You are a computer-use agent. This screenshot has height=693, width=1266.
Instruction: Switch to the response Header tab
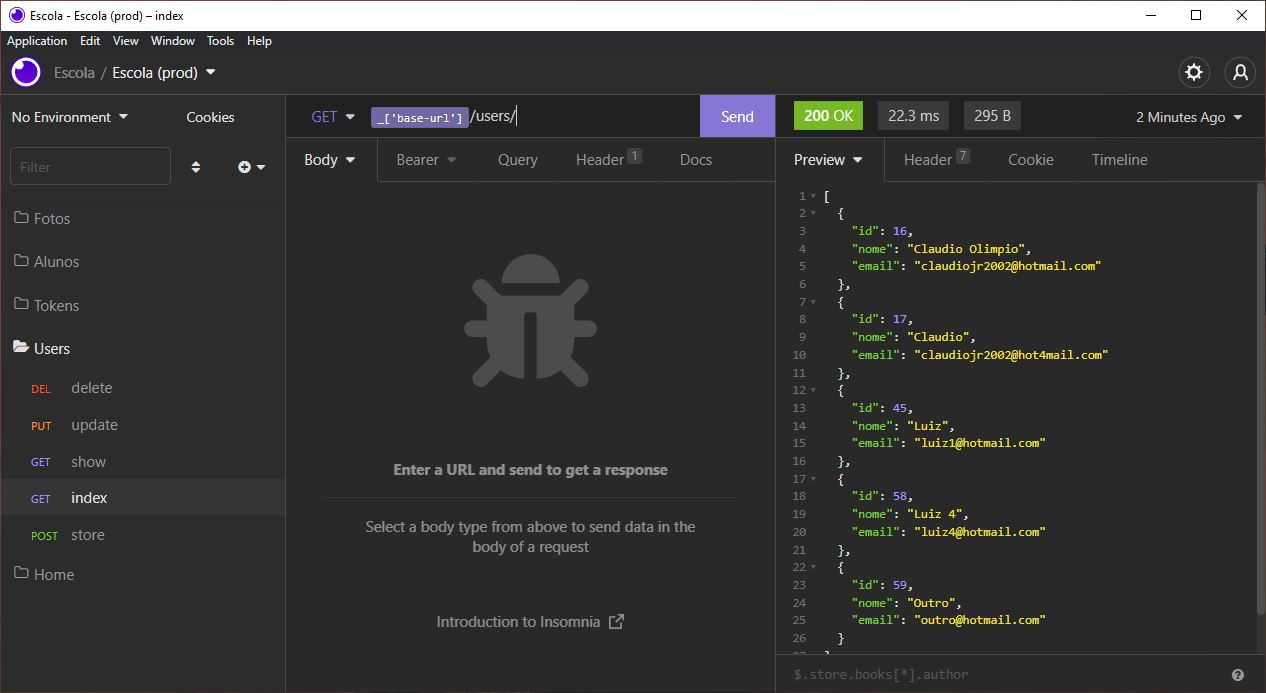coord(936,159)
